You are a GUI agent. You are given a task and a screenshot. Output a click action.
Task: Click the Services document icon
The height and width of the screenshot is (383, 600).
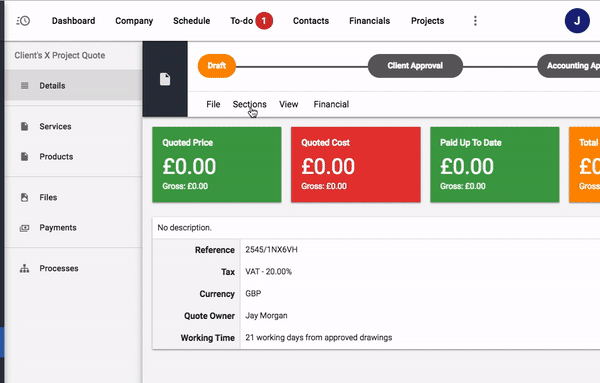click(x=24, y=126)
